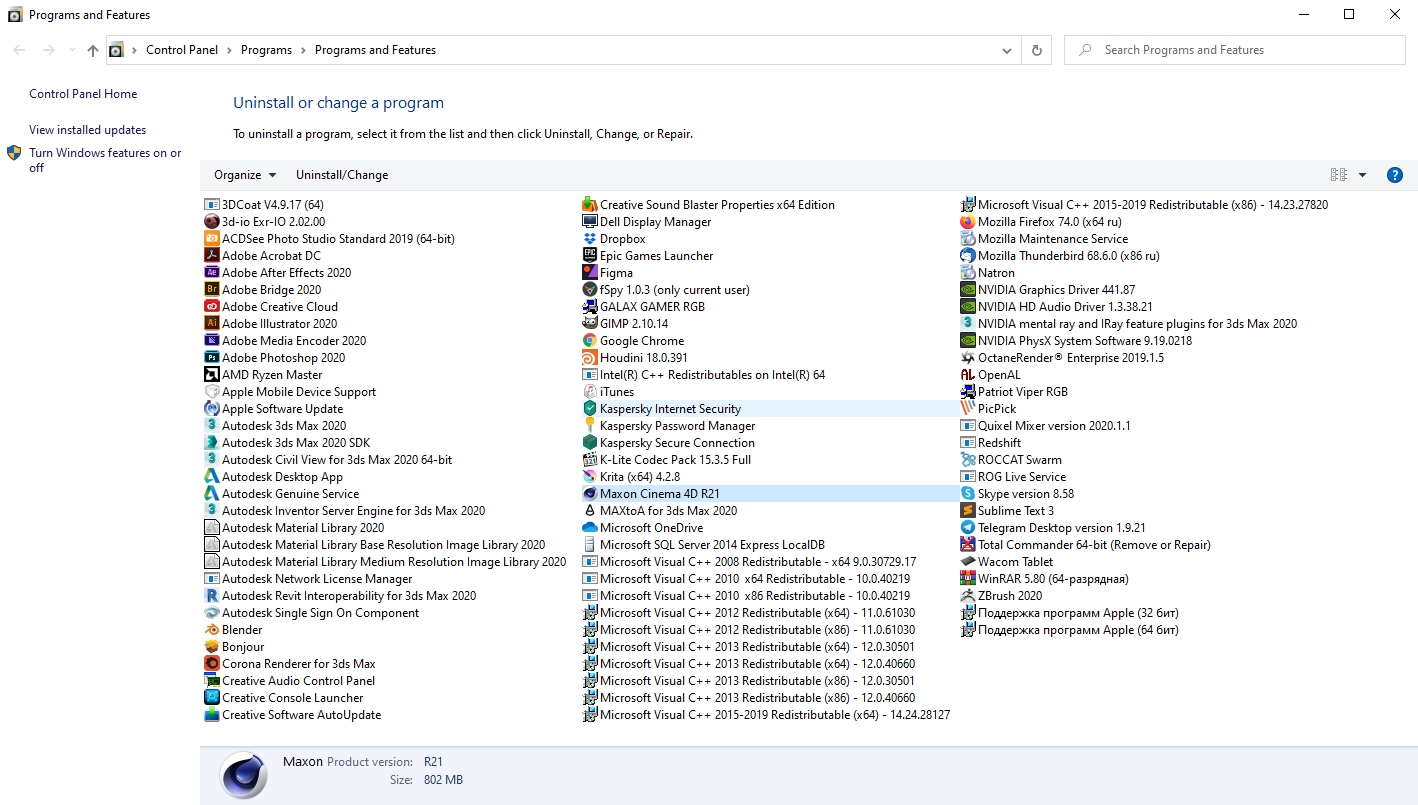Click the Mozilla Thunderbird icon
This screenshot has width=1418, height=805.
(967, 256)
